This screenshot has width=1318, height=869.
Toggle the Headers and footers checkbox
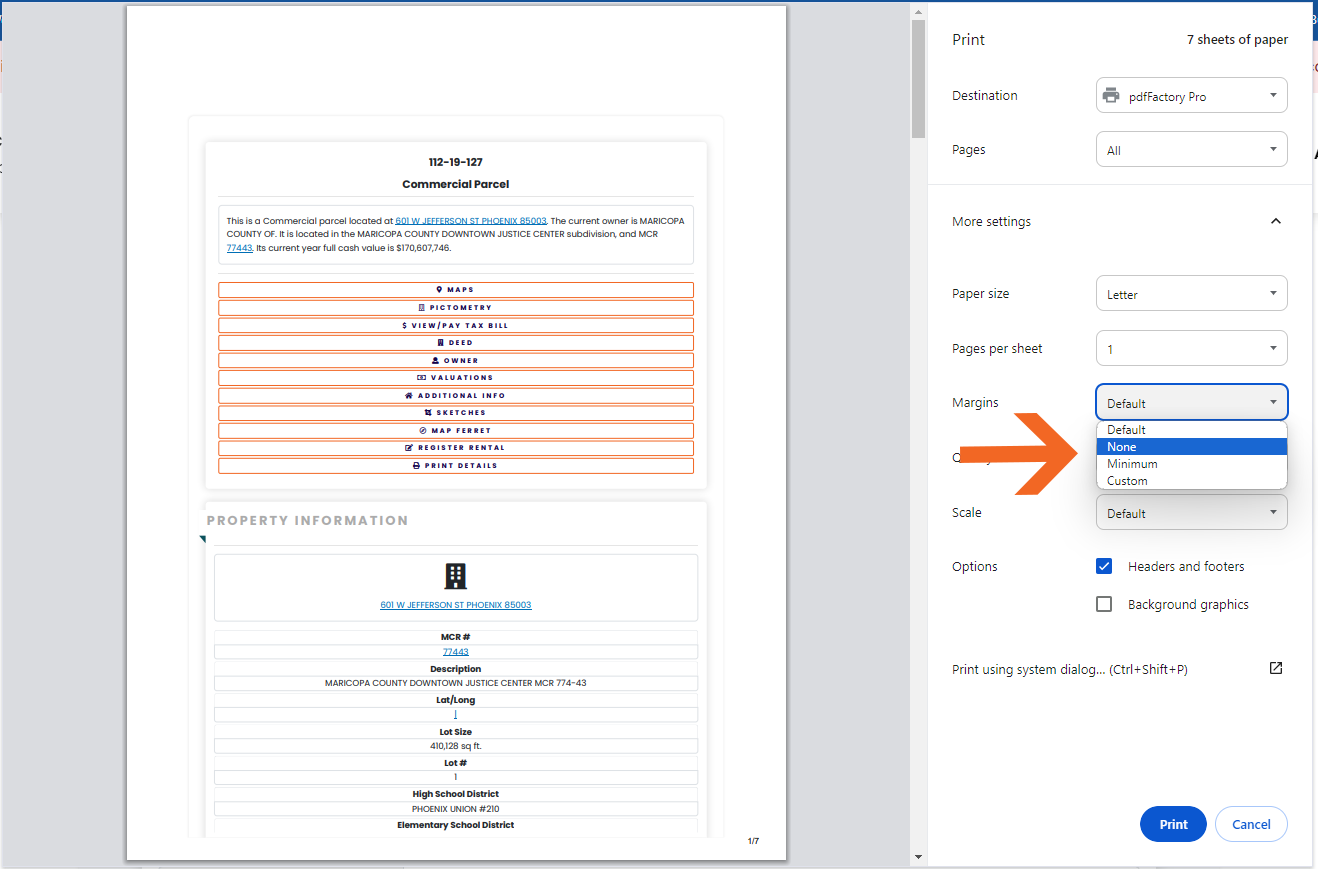click(x=1104, y=566)
